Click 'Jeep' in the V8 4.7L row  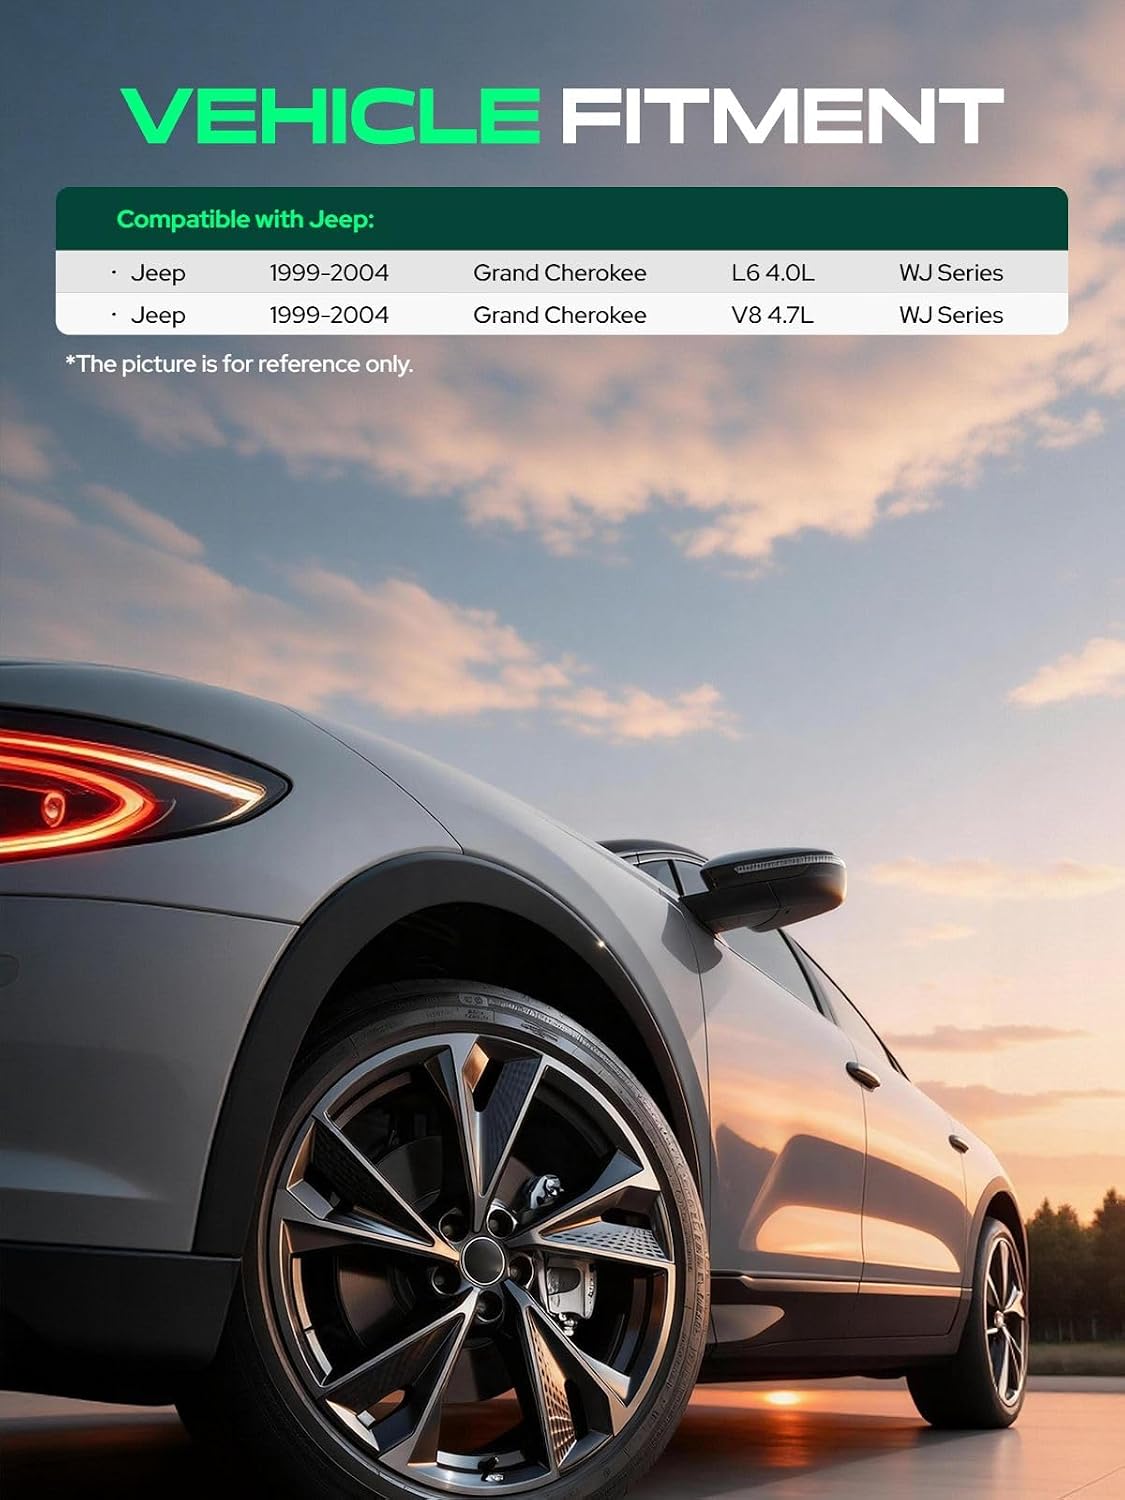158,315
